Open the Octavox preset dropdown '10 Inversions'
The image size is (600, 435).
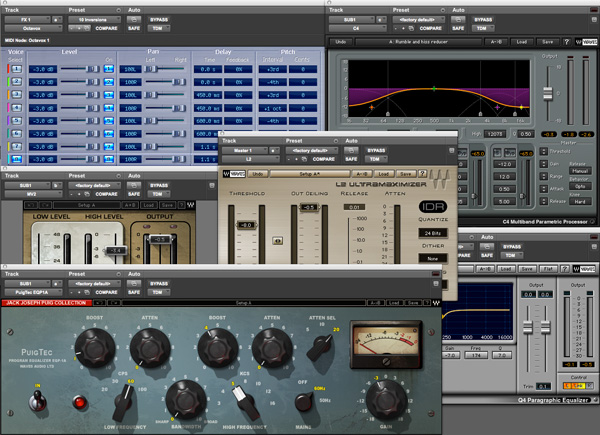point(95,19)
